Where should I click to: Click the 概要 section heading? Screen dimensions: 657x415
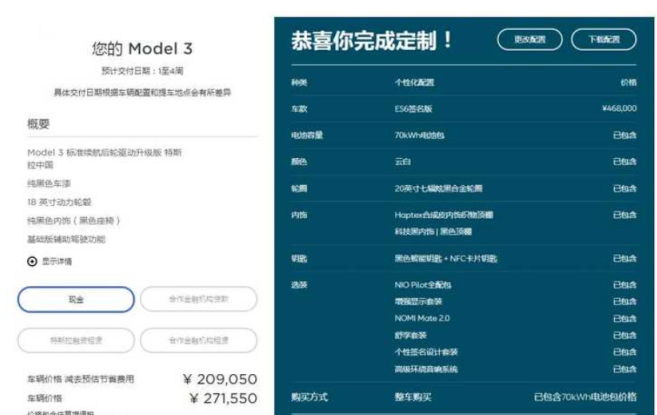(38, 125)
